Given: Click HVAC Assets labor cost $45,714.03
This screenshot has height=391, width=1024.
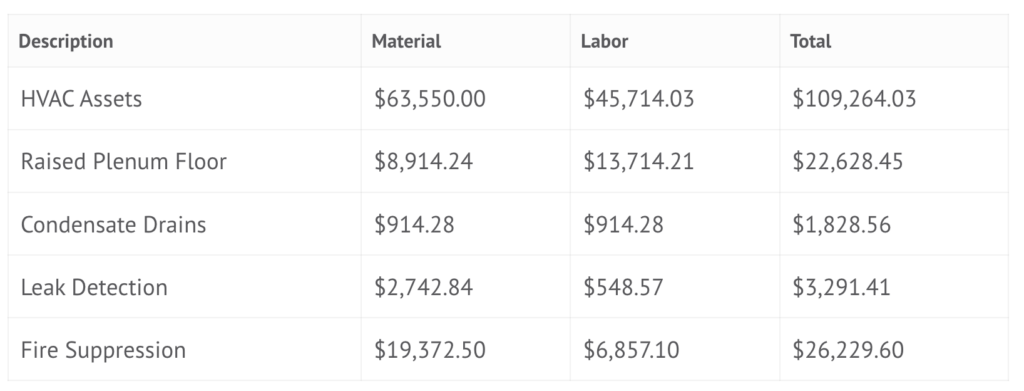Looking at the screenshot, I should click(x=639, y=99).
